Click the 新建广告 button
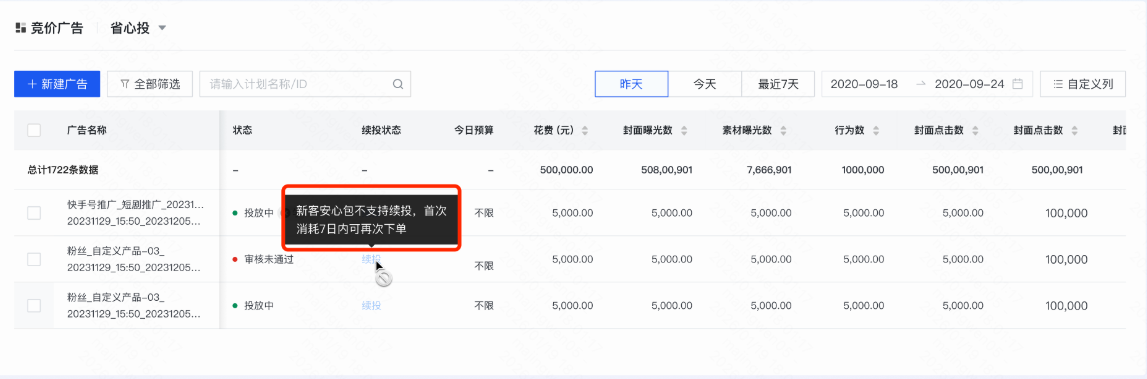The image size is (1147, 379). [56, 84]
